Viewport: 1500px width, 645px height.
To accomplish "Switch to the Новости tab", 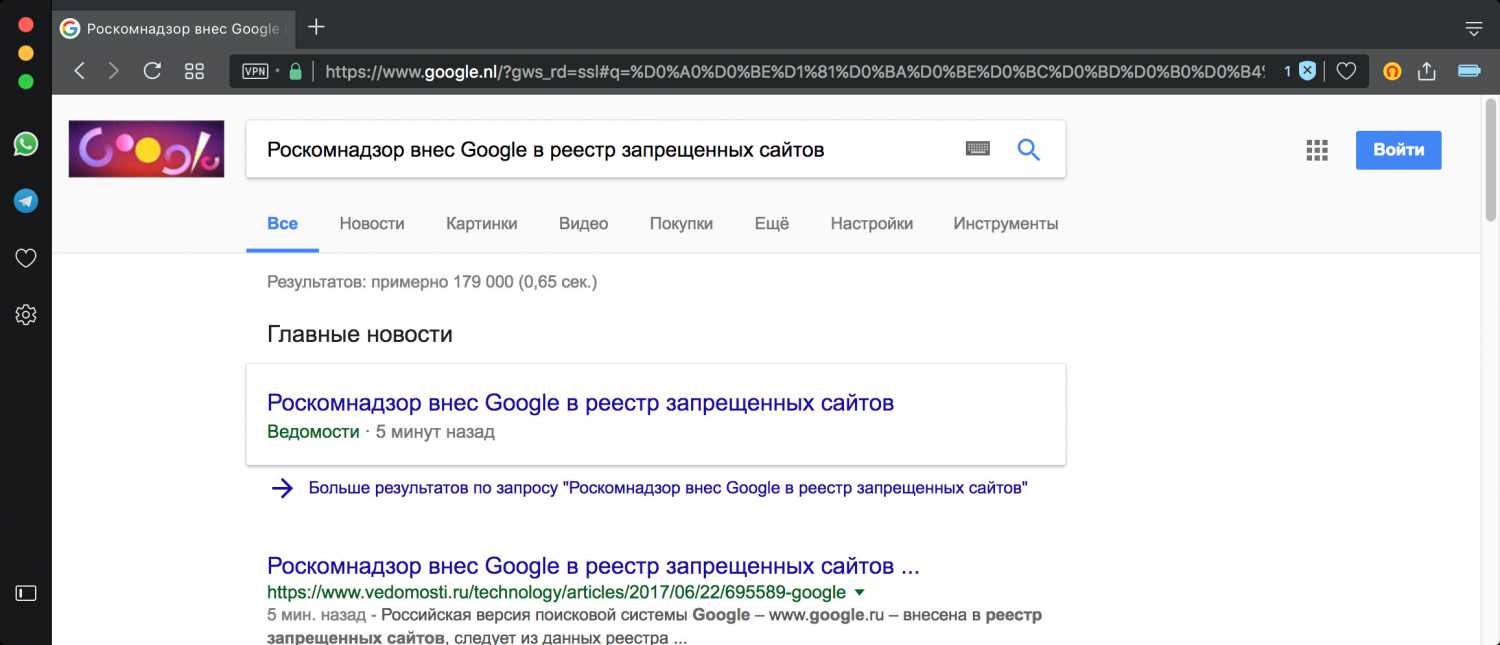I will (x=372, y=224).
